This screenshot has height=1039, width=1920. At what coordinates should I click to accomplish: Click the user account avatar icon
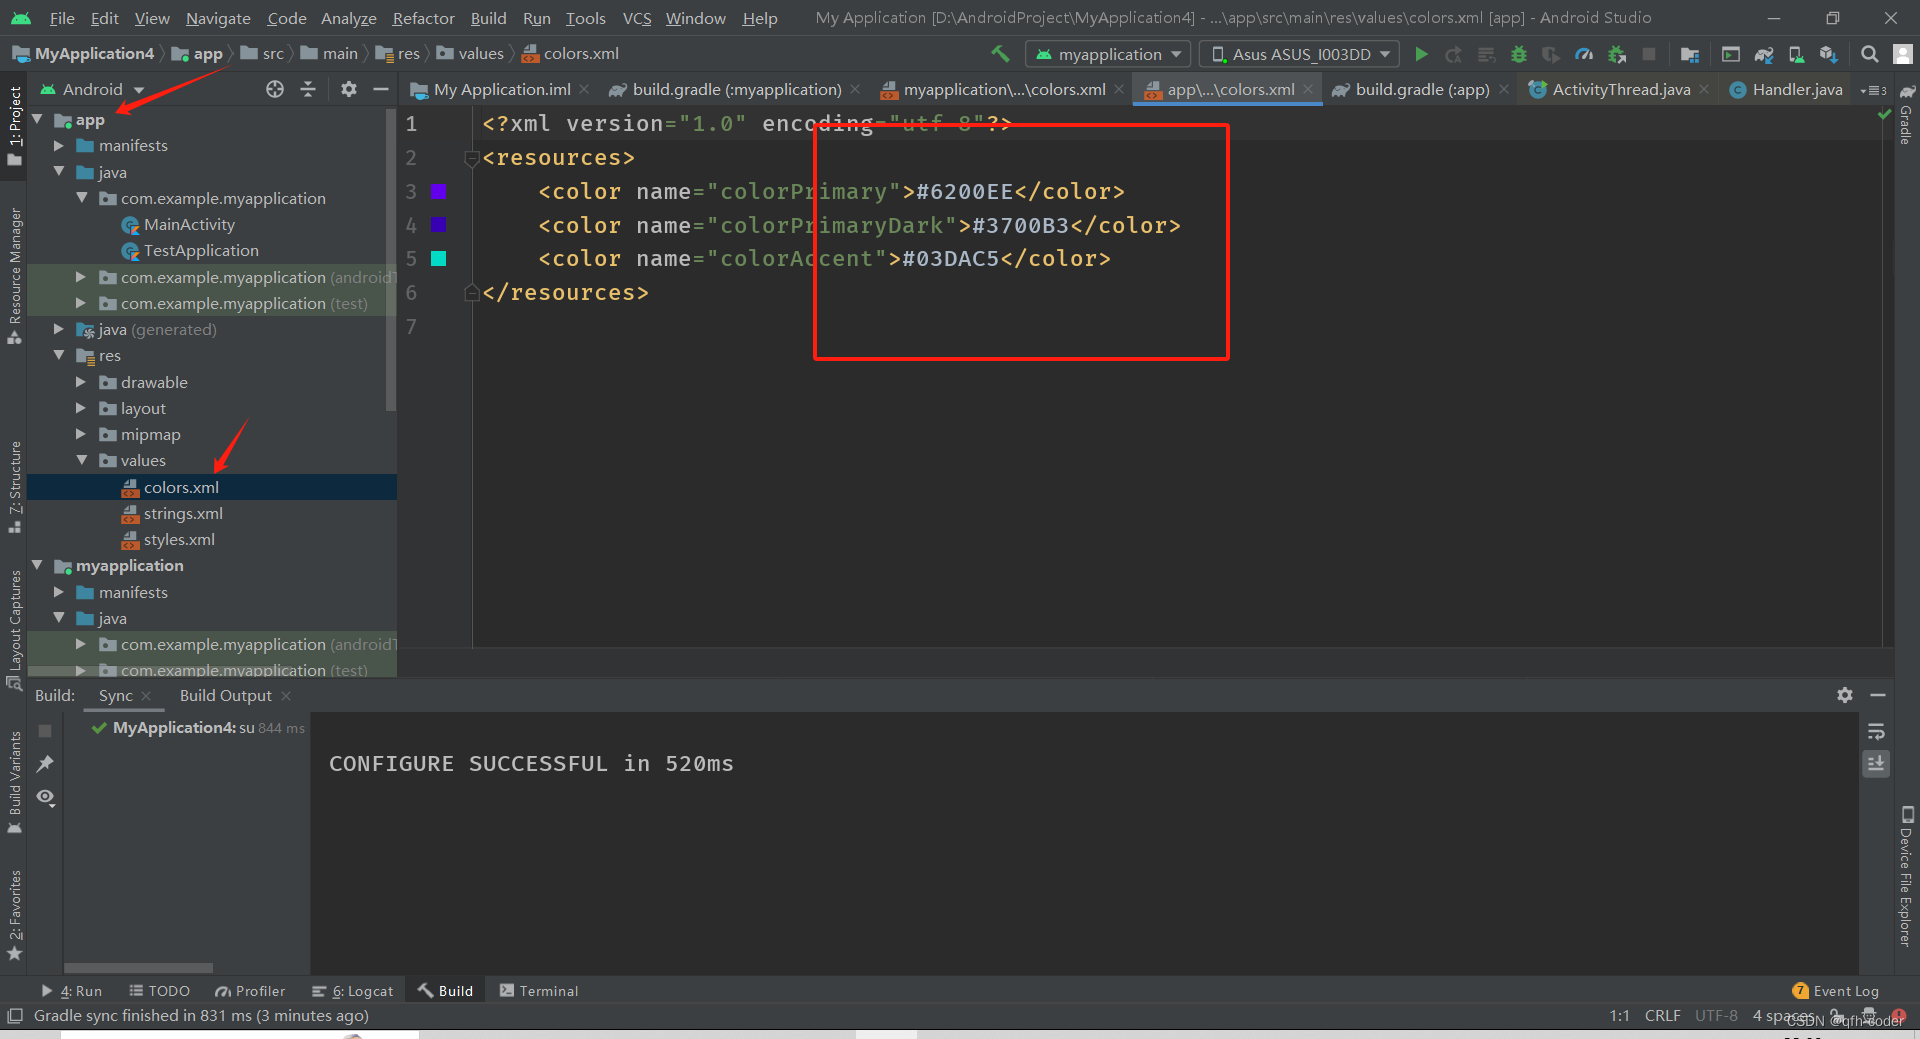pyautogui.click(x=1903, y=54)
